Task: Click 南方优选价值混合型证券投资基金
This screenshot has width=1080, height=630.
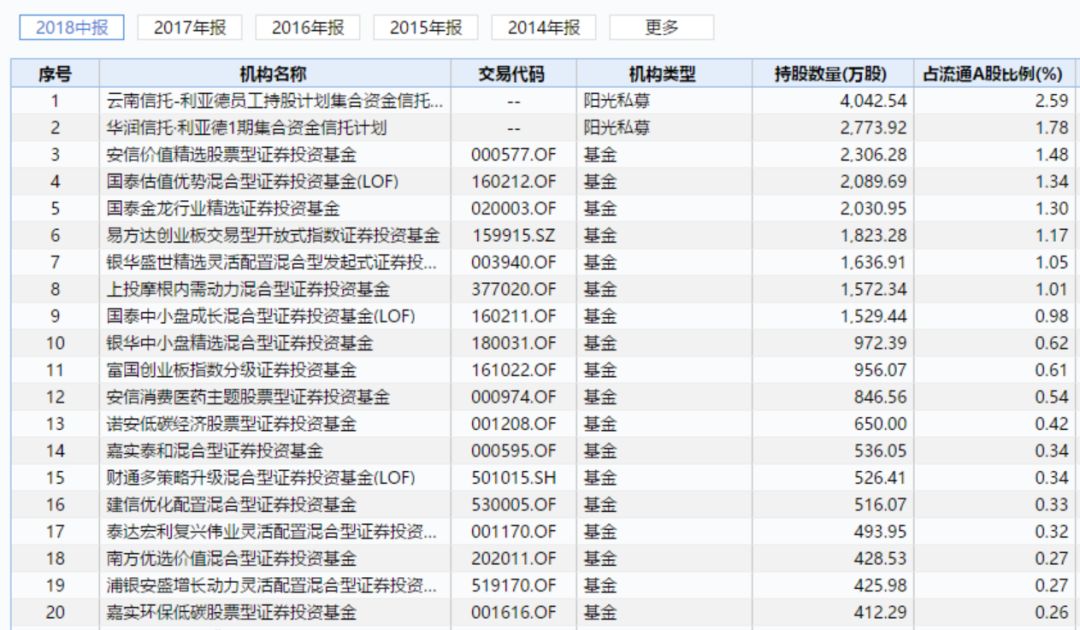Action: [231, 558]
